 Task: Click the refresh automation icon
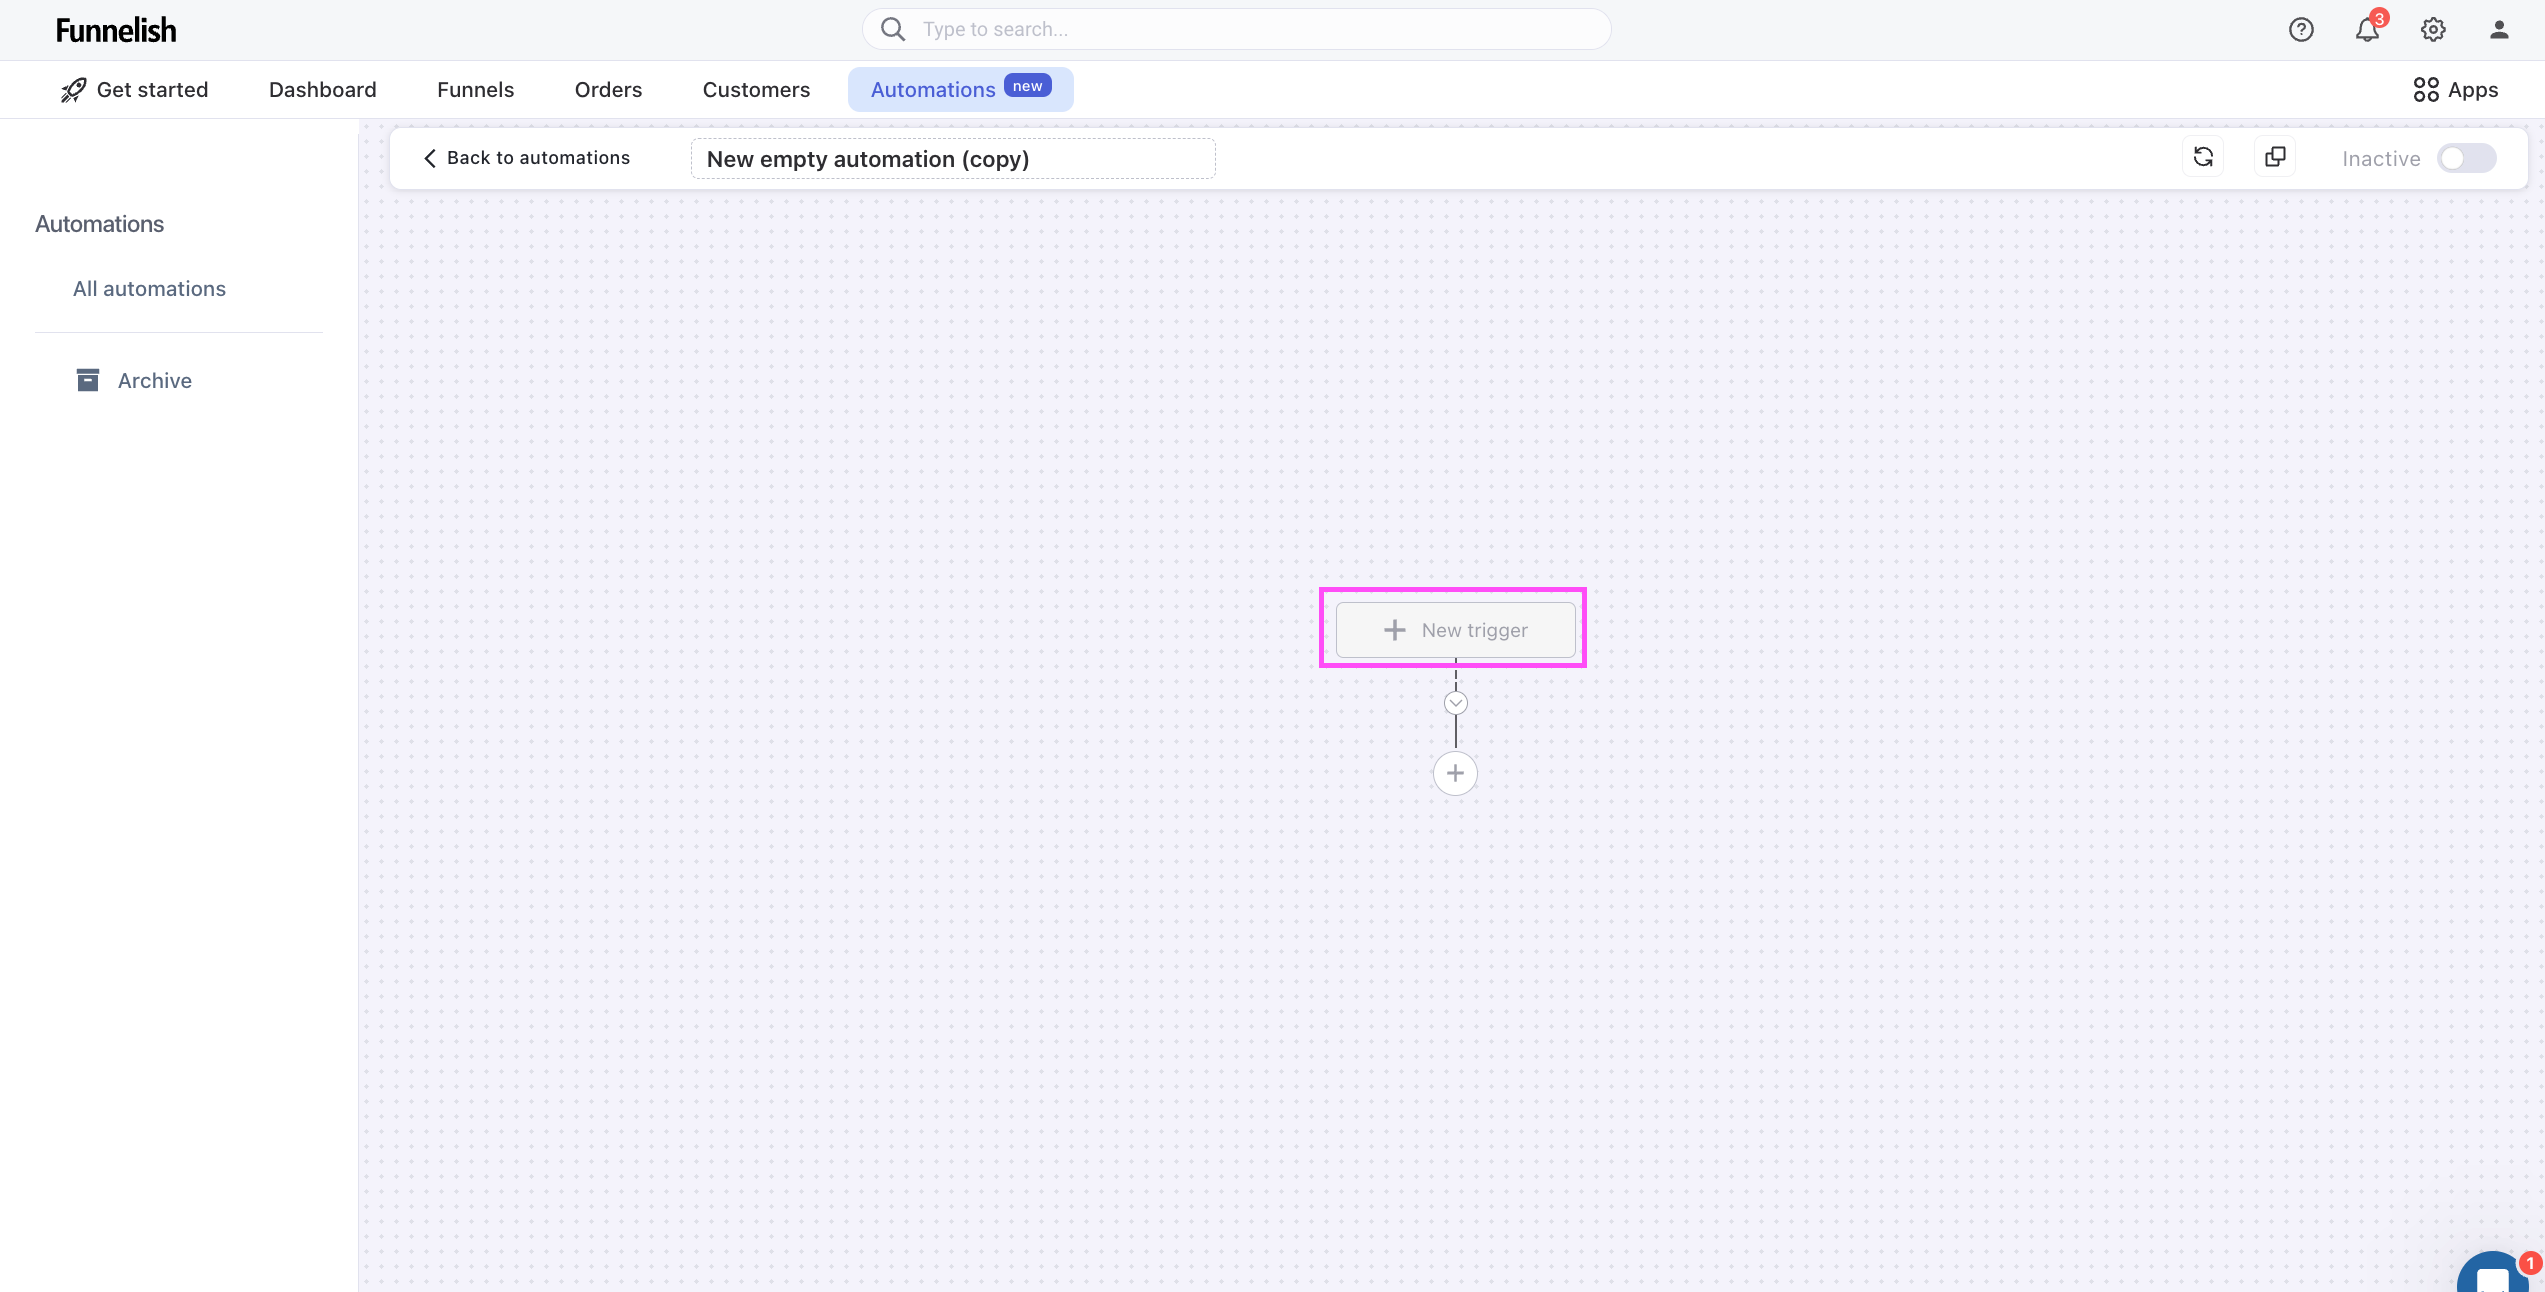point(2203,157)
